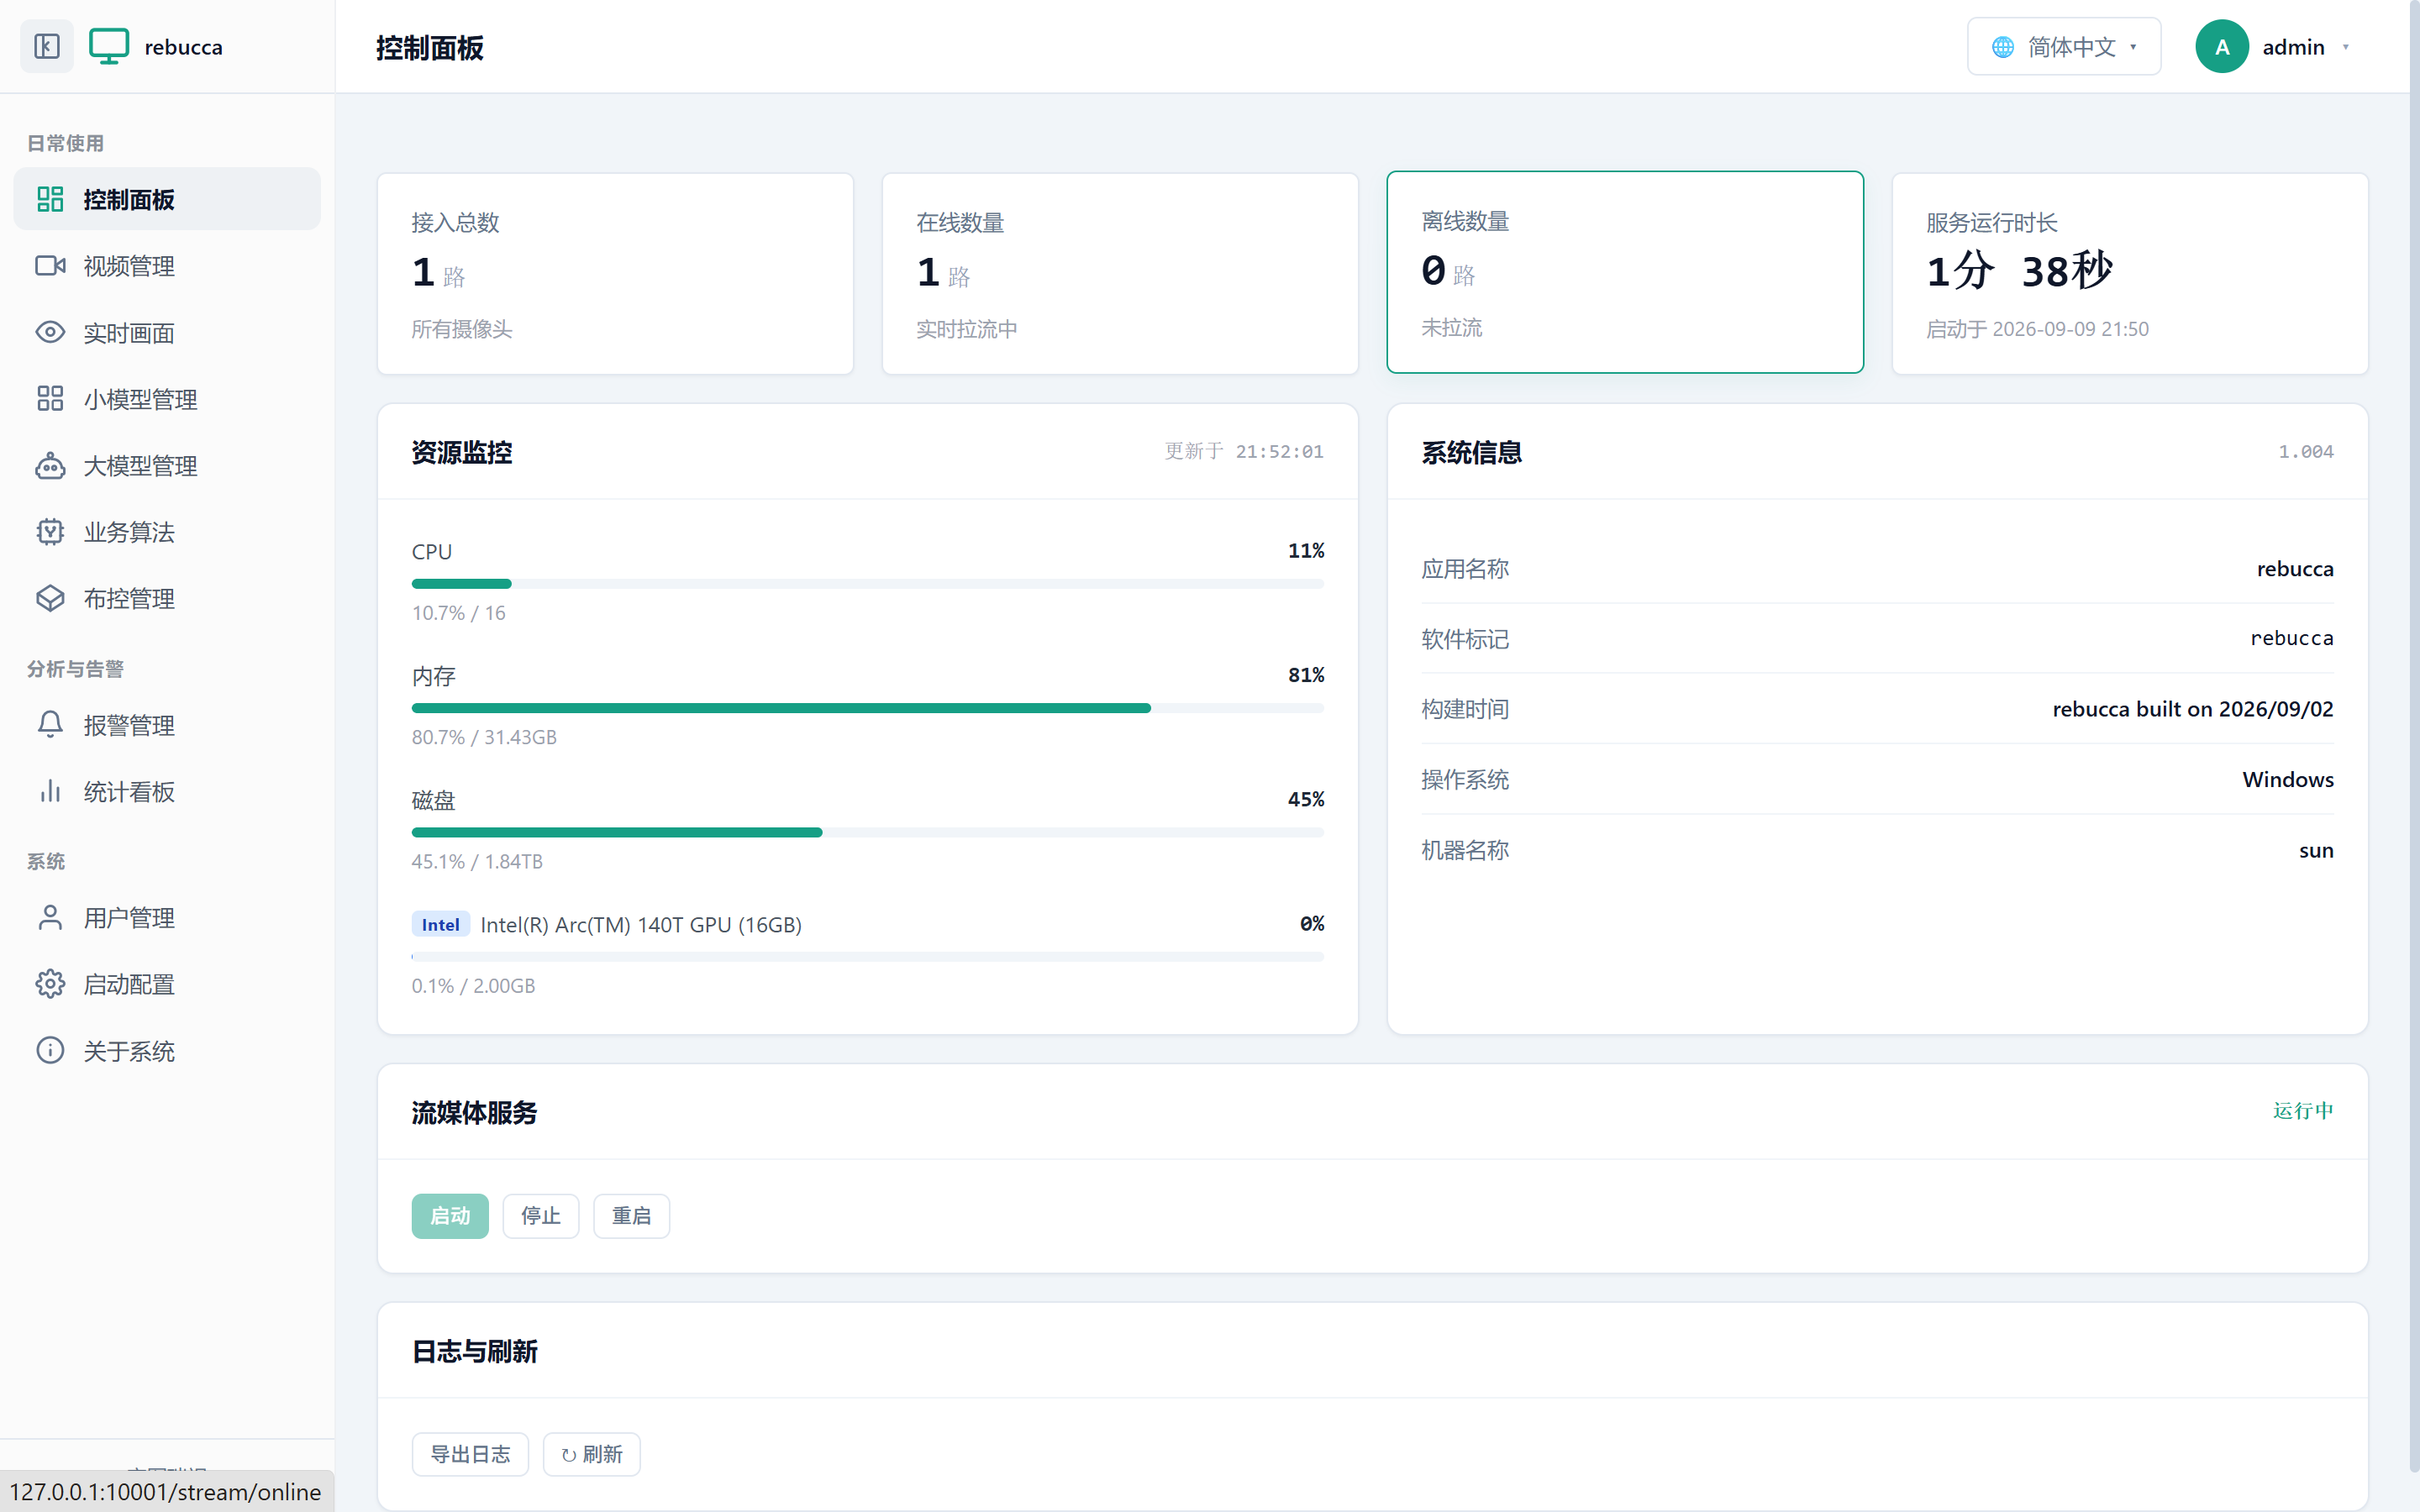Click the 布控管理 cube icon
The height and width of the screenshot is (1512, 2420).
[50, 598]
